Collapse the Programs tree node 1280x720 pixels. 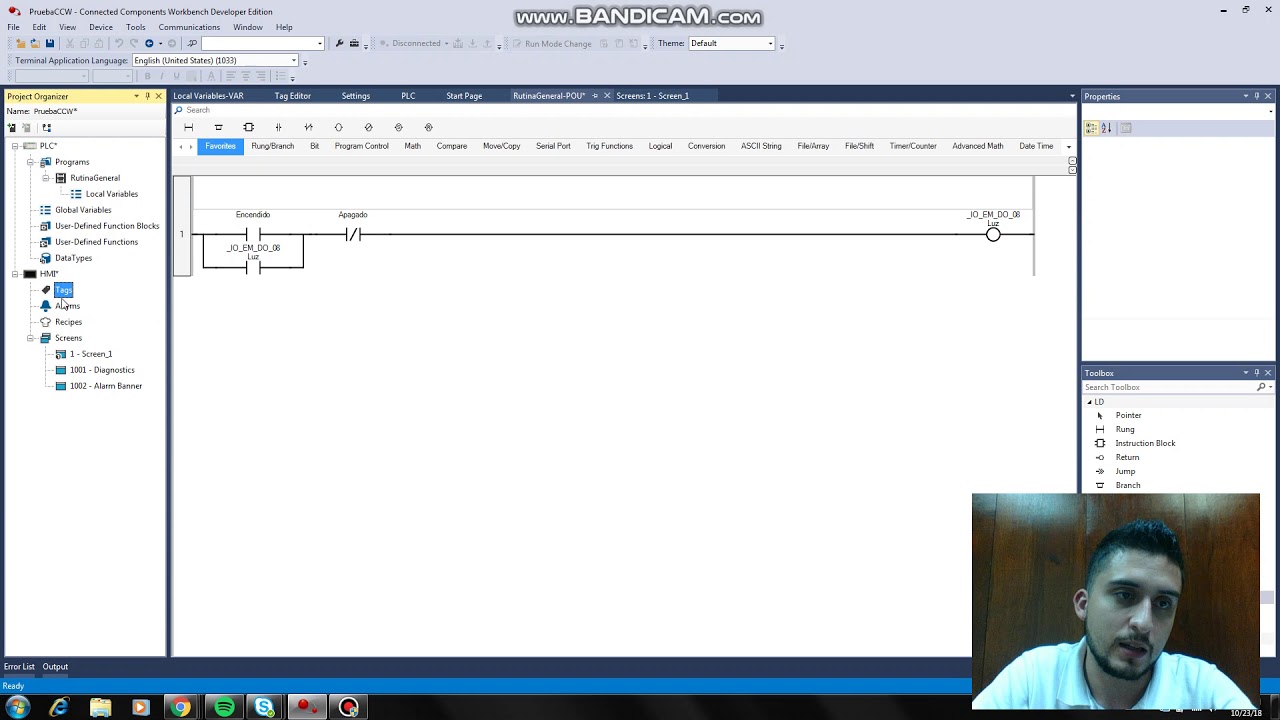point(30,162)
